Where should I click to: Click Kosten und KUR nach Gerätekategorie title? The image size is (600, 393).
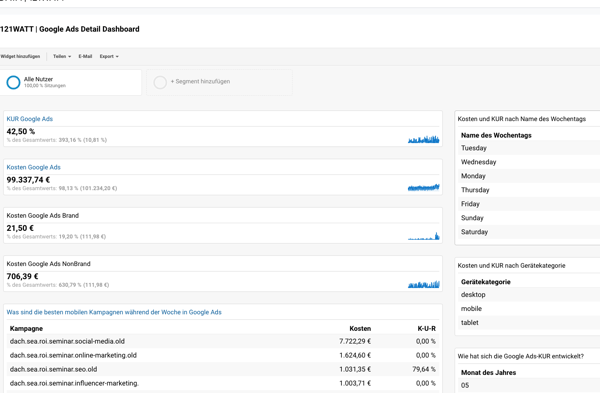coord(511,266)
